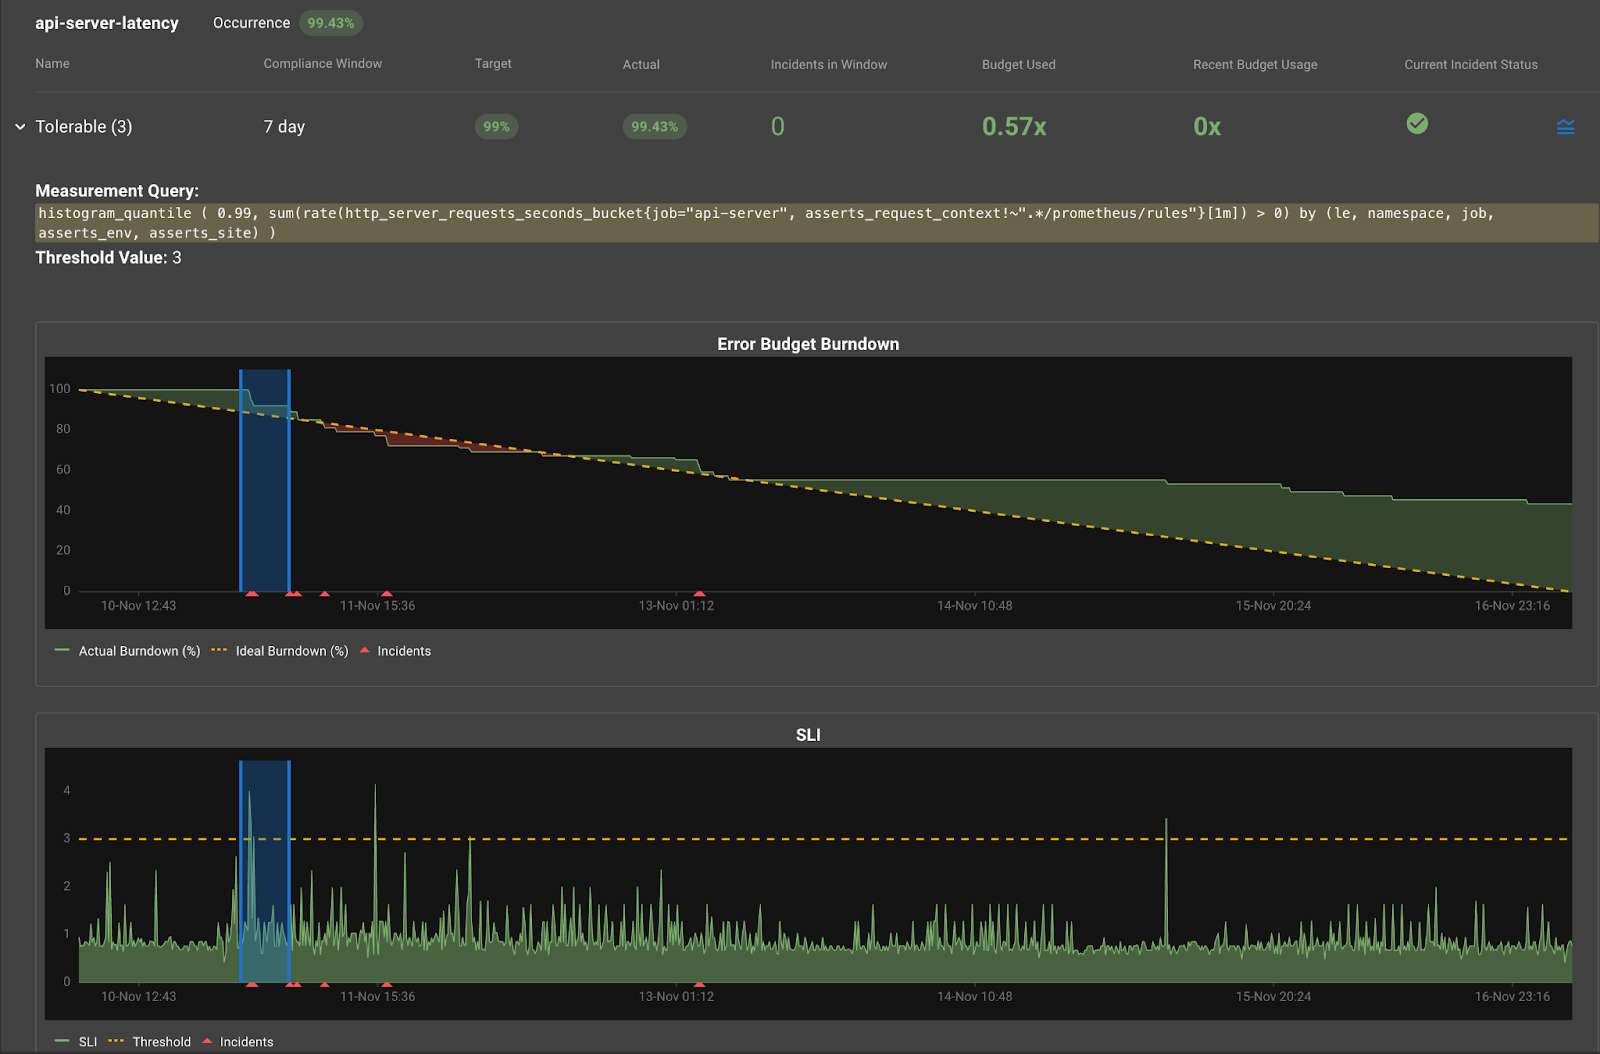Click the blue highlighted time range in Burndown chart
The image size is (1600, 1054).
[265, 480]
